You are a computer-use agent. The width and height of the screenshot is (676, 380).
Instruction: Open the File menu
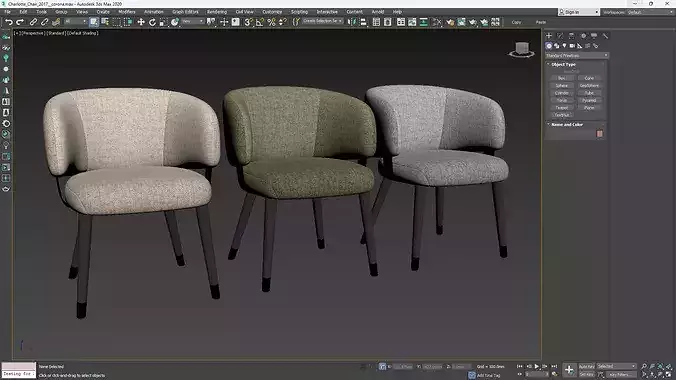point(7,12)
